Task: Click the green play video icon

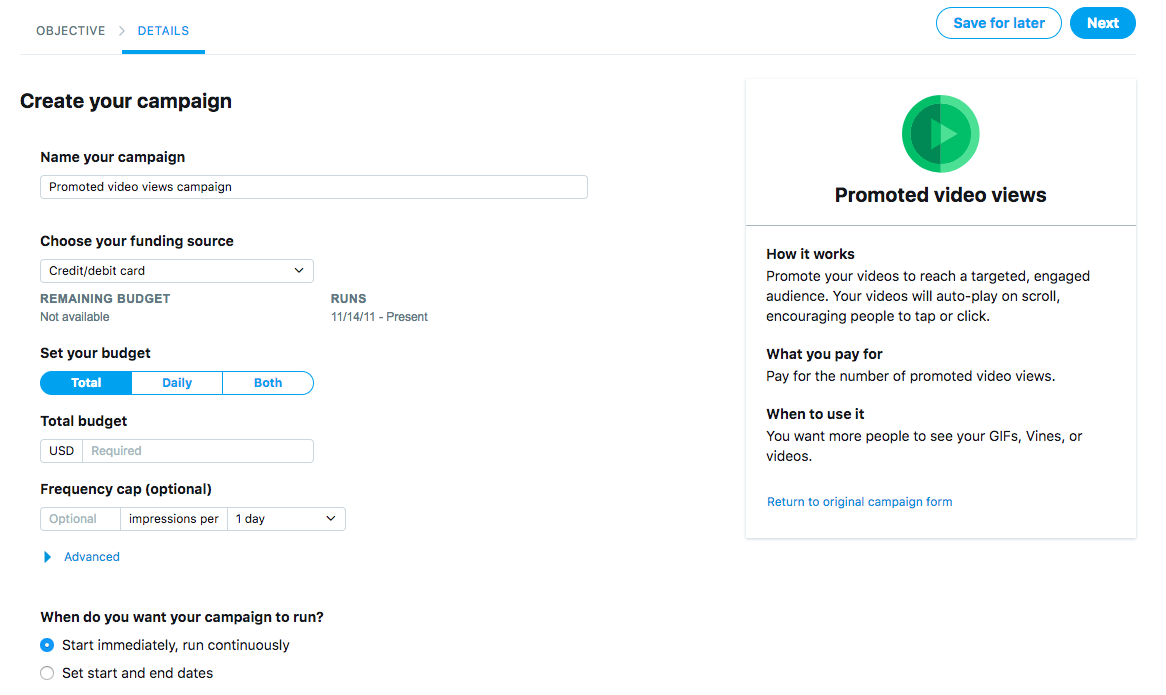Action: click(x=940, y=134)
